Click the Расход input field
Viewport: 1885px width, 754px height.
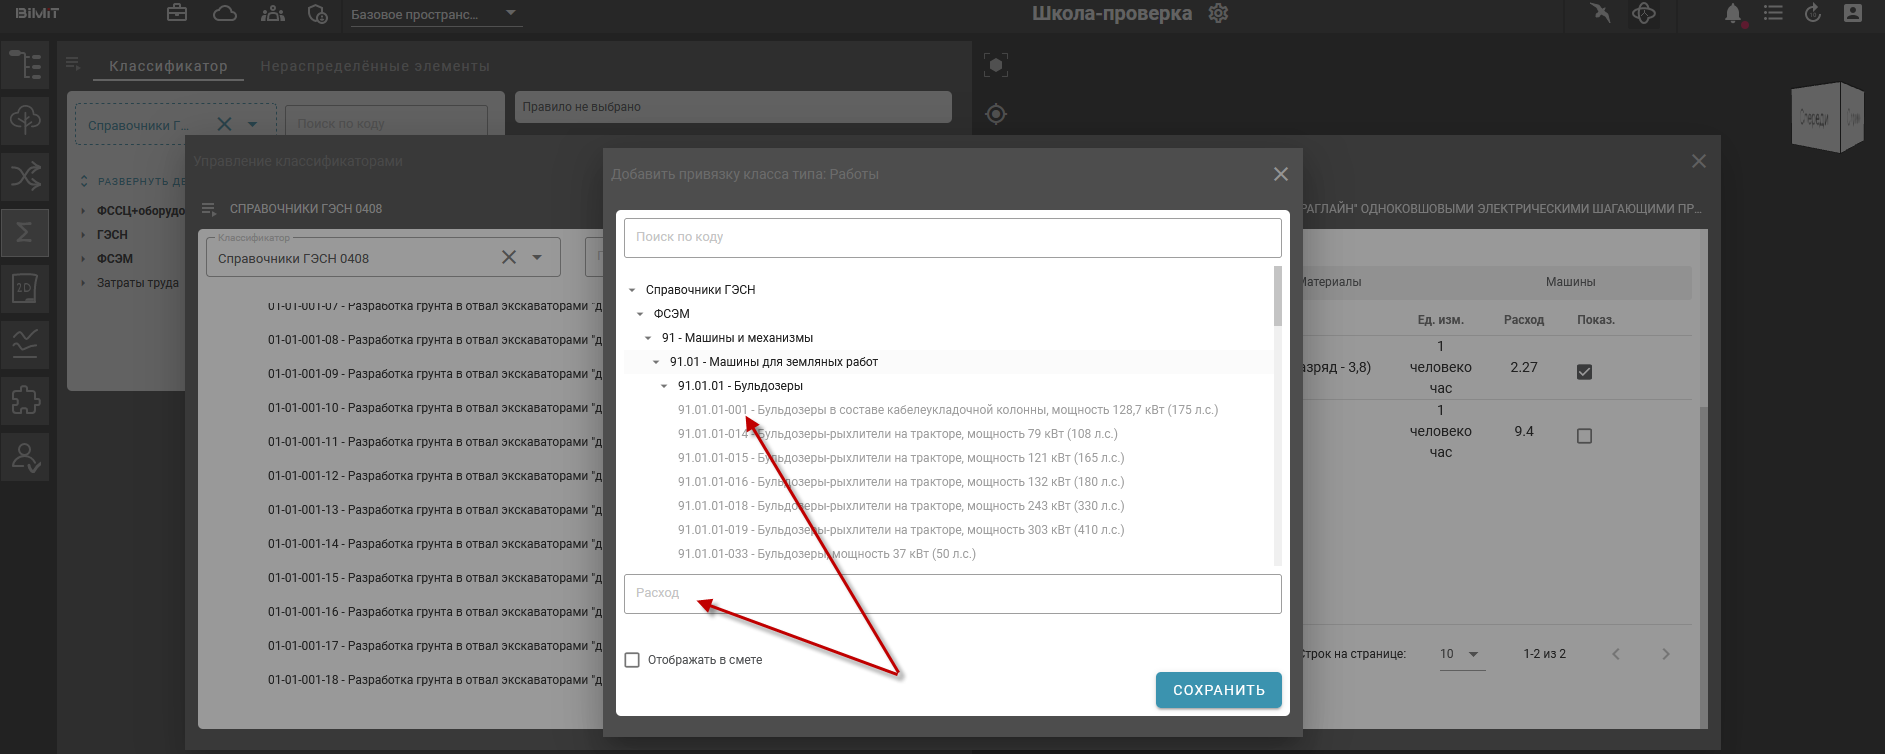click(x=952, y=594)
